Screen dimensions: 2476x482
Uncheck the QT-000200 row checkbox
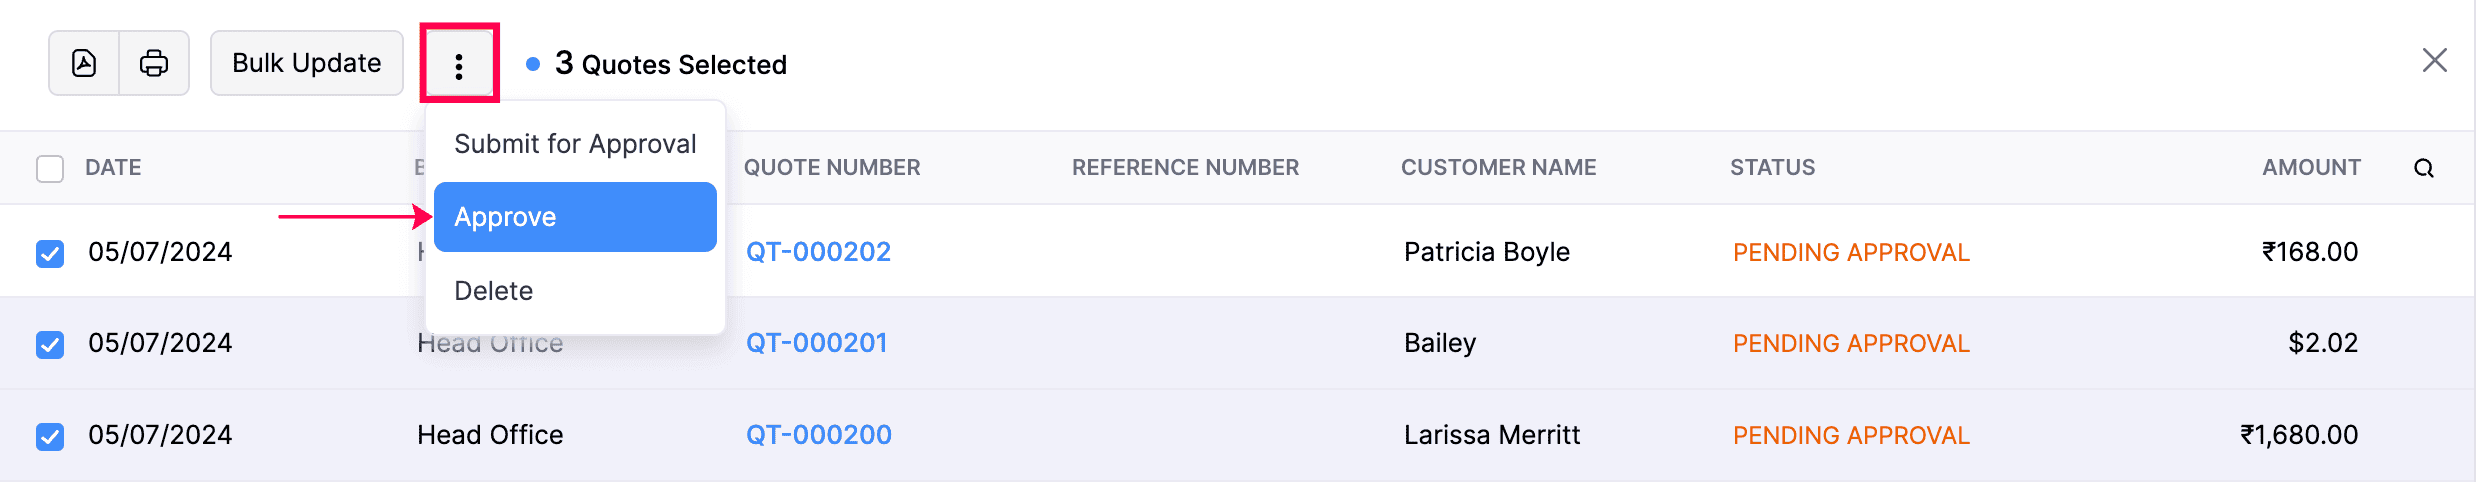pyautogui.click(x=50, y=436)
